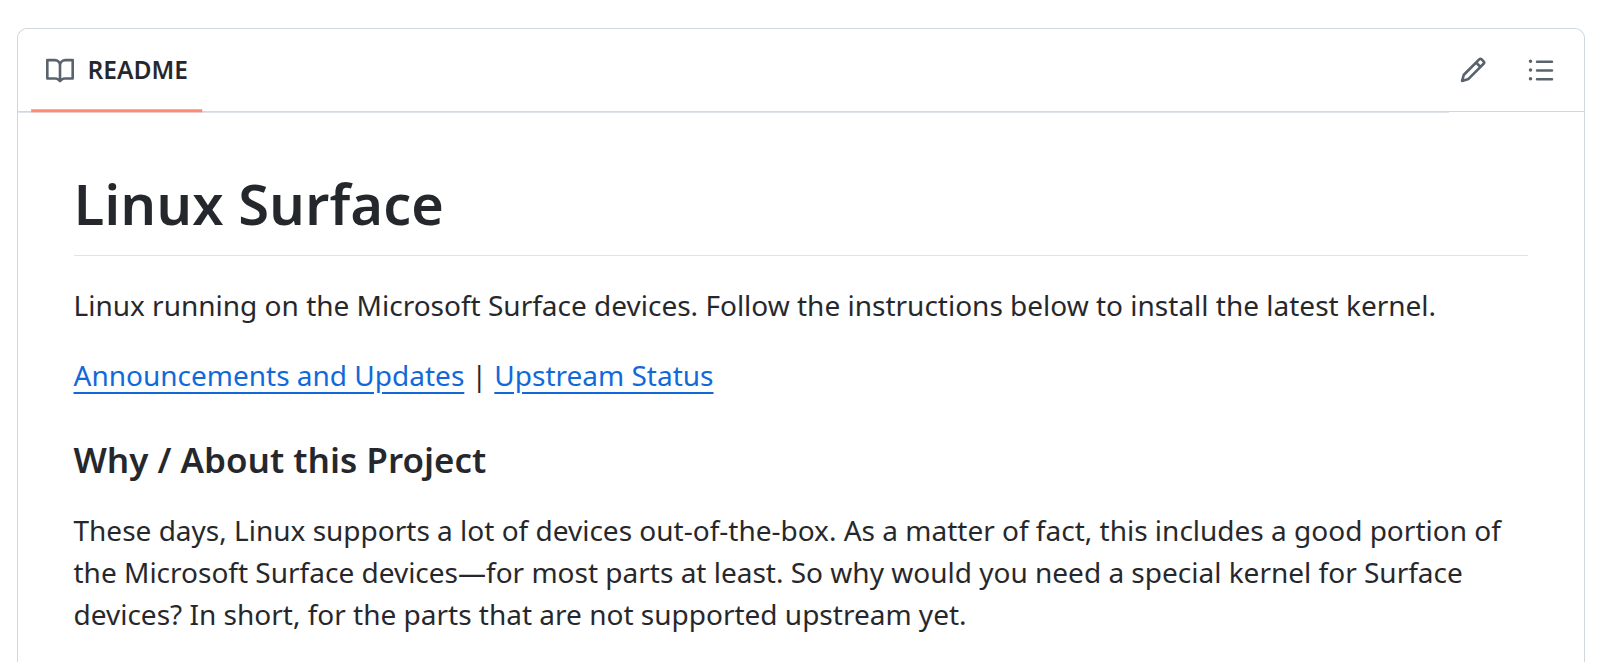The width and height of the screenshot is (1600, 662).
Task: Click the book icon beside README
Action: [x=60, y=70]
